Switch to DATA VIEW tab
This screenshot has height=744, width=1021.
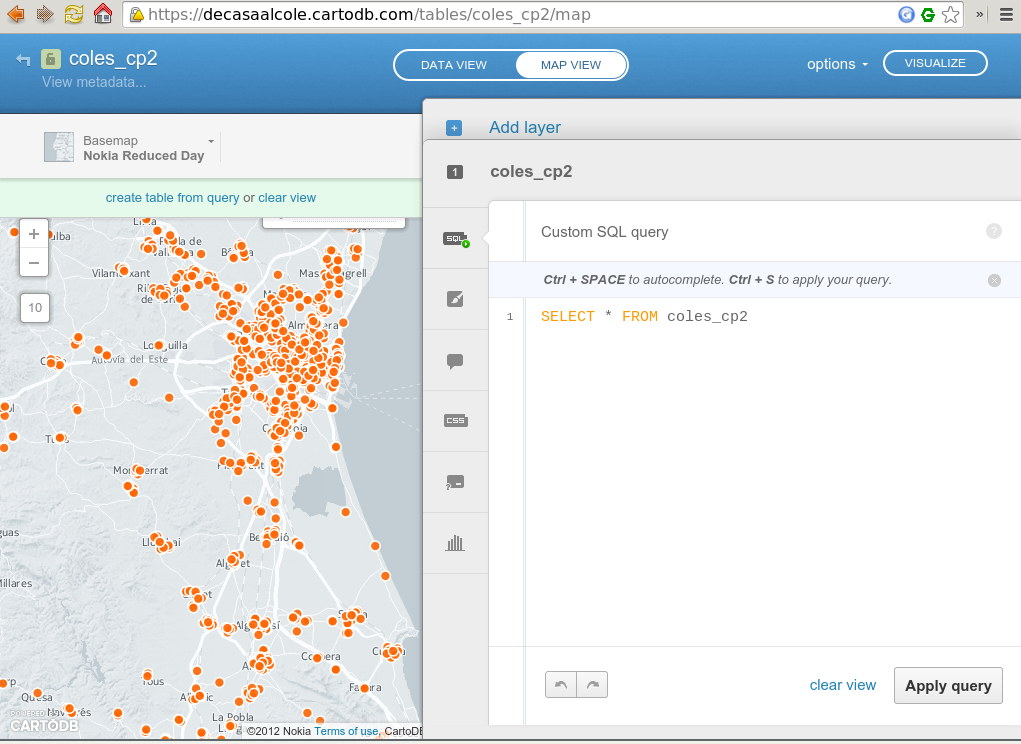(x=454, y=65)
